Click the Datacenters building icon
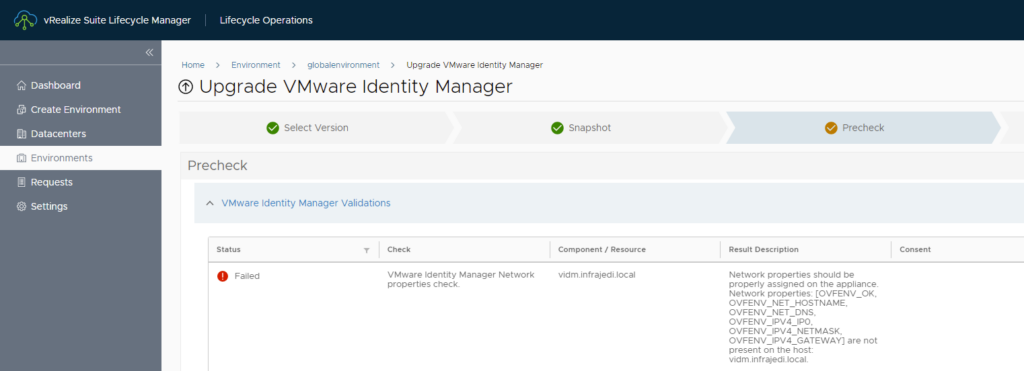Screen dimensions: 1024x371 tap(22, 134)
